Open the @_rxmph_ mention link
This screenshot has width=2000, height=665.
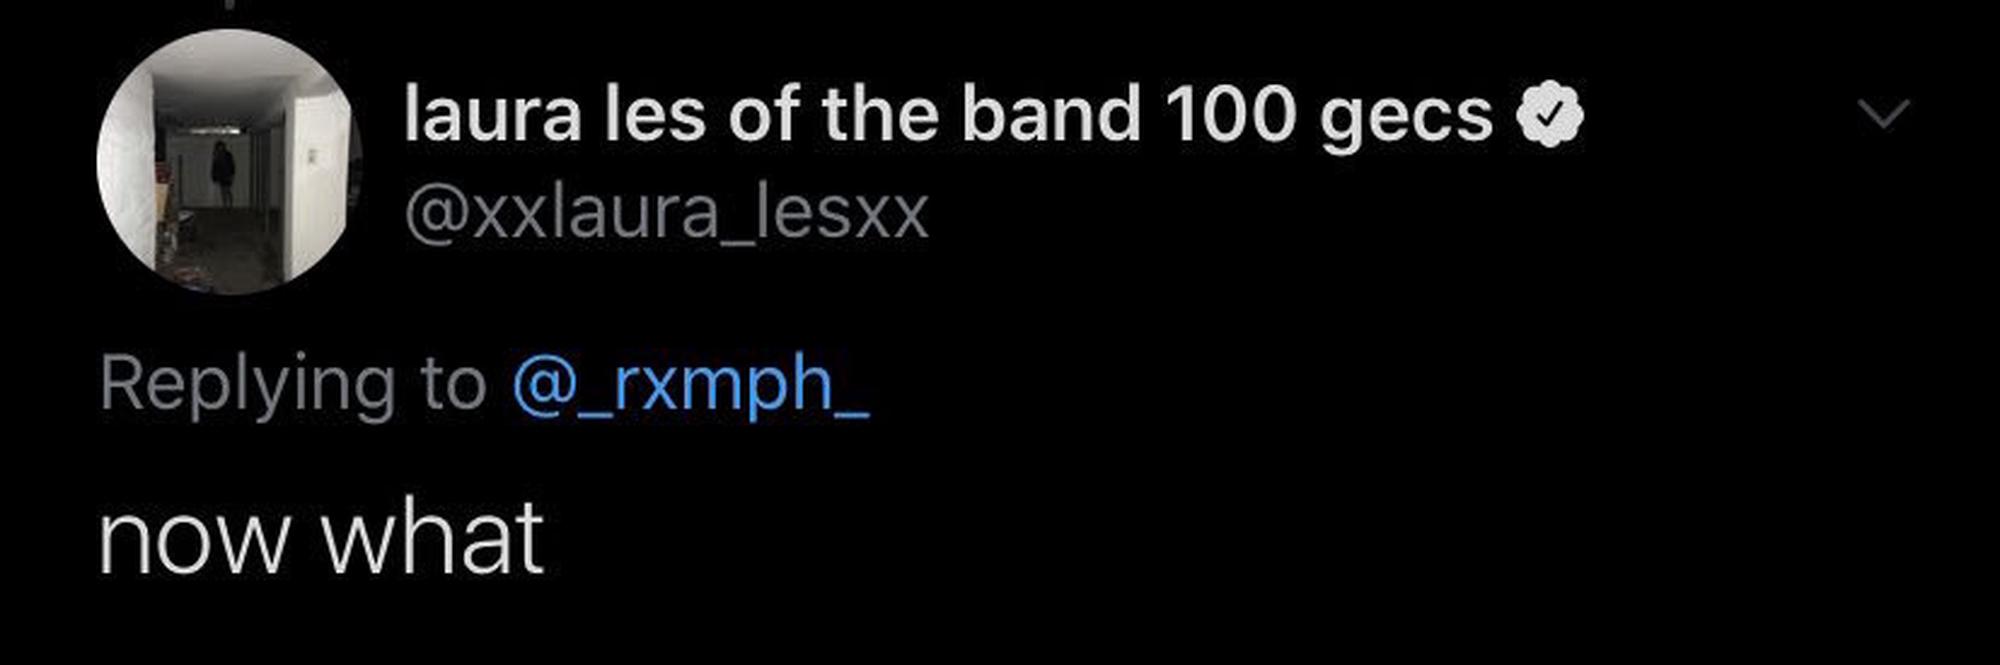(690, 384)
